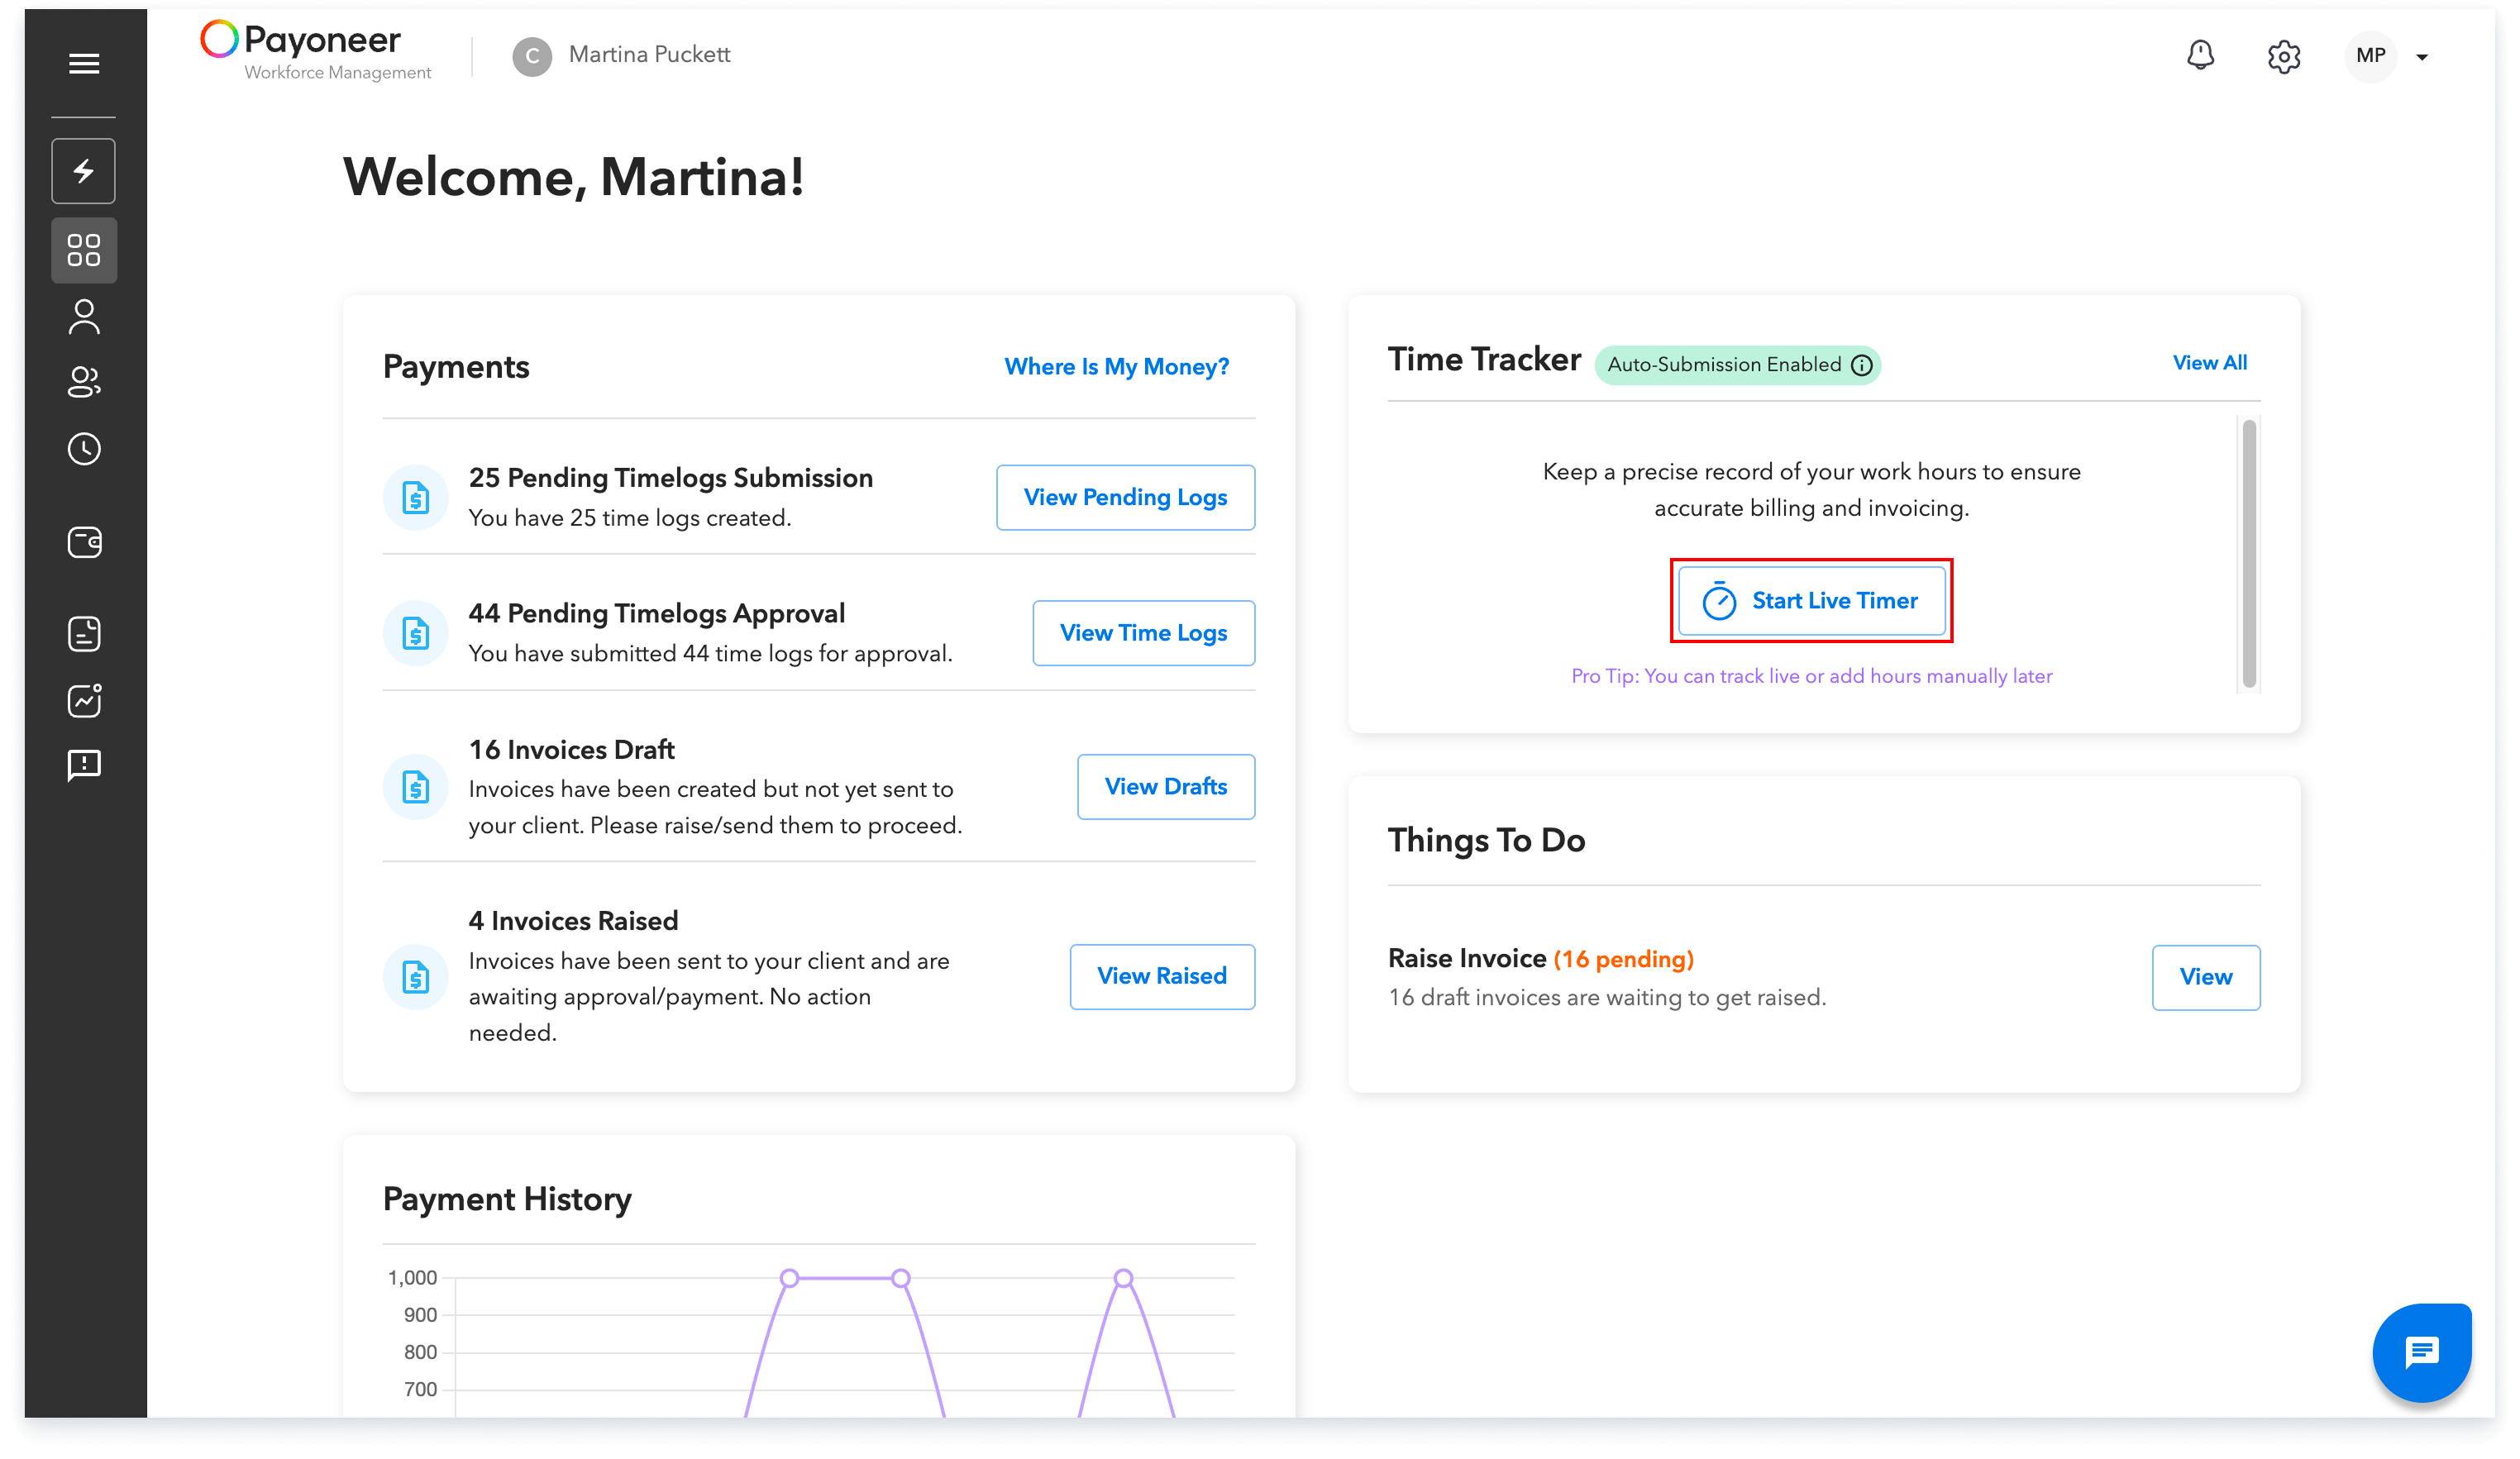This screenshot has height=1459, width=2520.
Task: Click Where Is My Money link
Action: tap(1116, 366)
